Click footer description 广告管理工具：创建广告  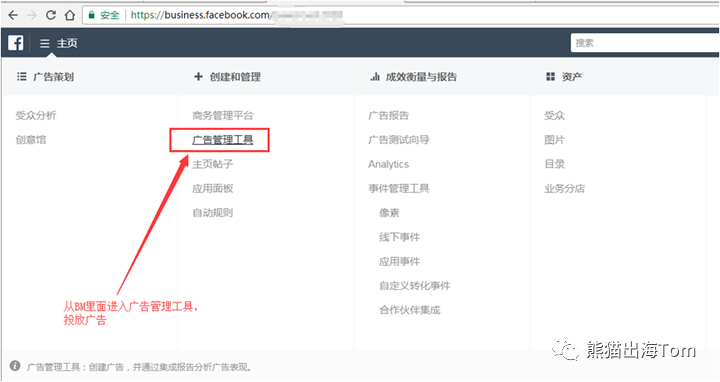(x=139, y=367)
